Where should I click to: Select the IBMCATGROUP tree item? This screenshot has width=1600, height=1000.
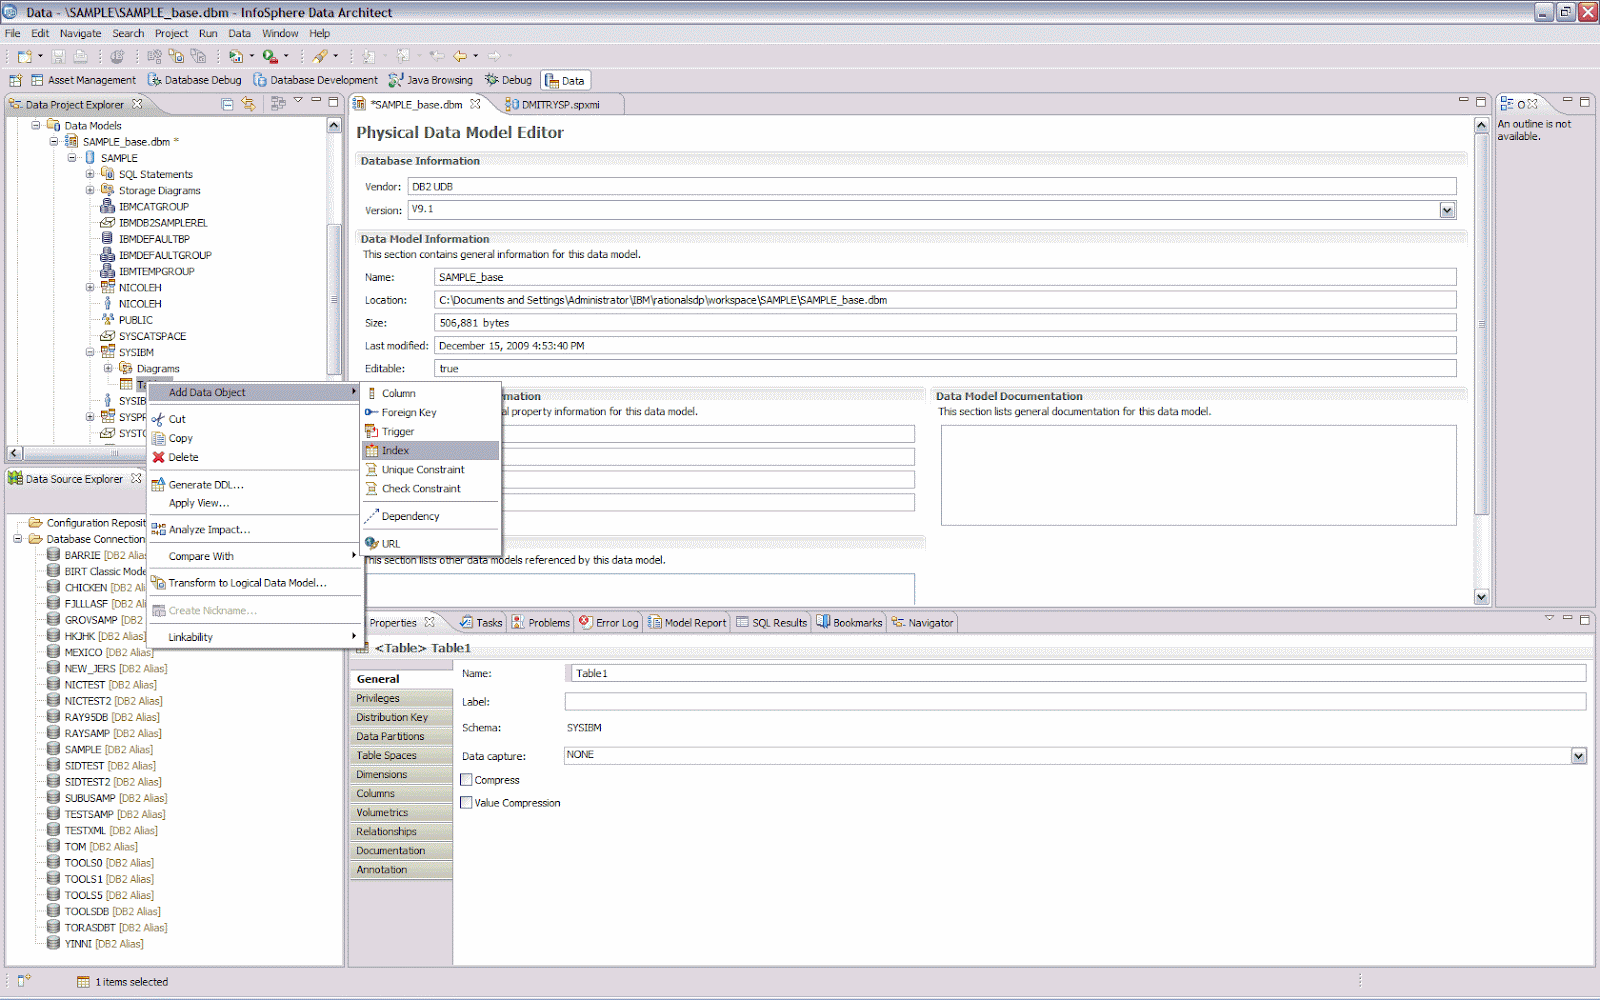pos(153,207)
